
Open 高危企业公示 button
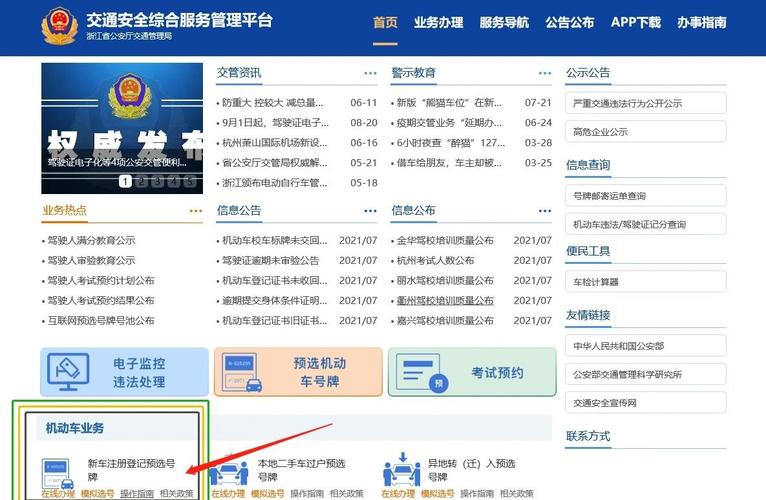[645, 131]
